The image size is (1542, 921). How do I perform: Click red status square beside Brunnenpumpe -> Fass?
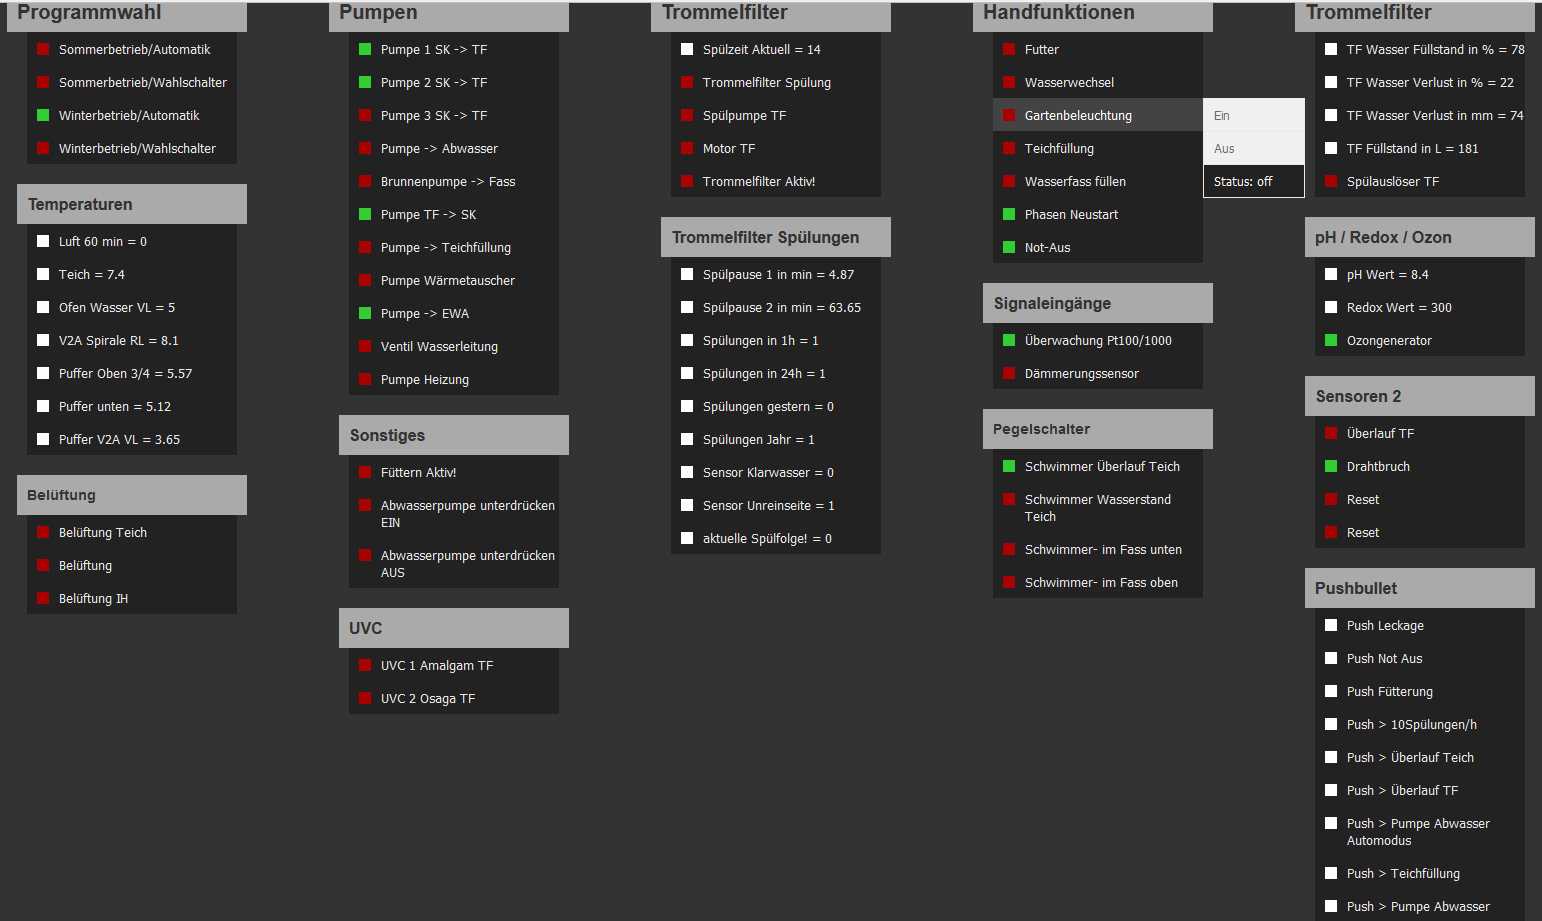coord(365,182)
